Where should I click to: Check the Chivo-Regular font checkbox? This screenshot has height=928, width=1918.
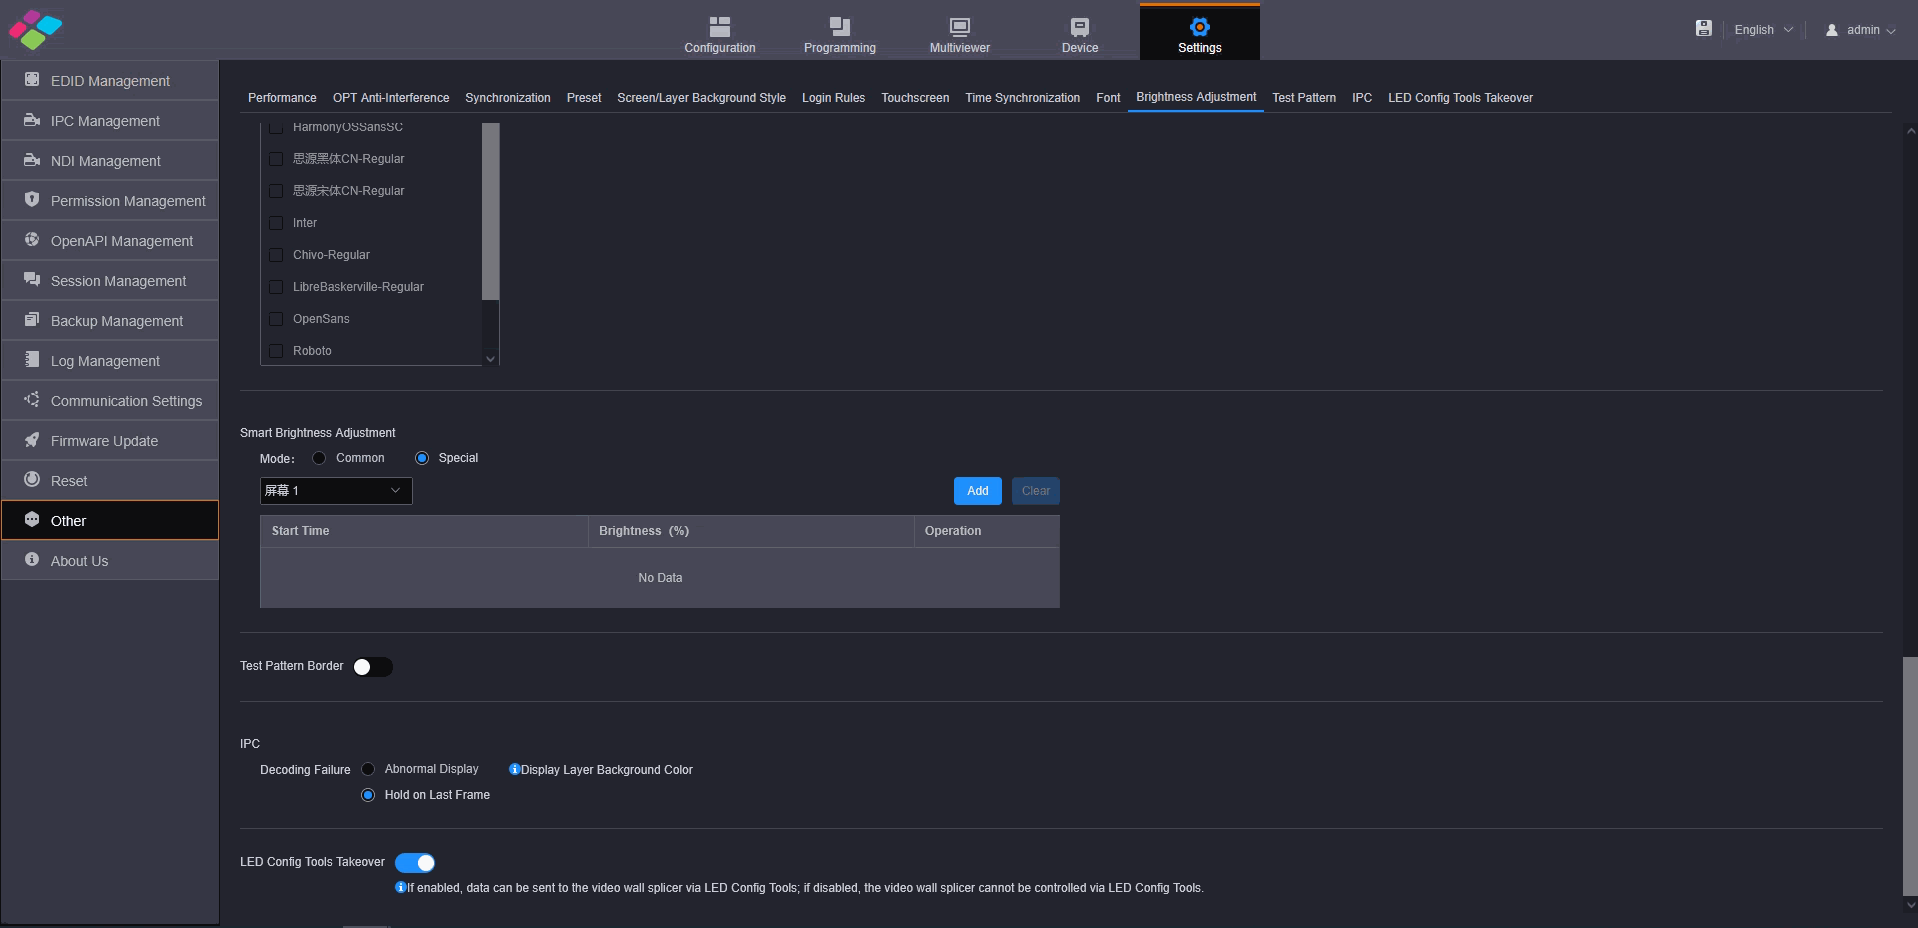(x=276, y=255)
